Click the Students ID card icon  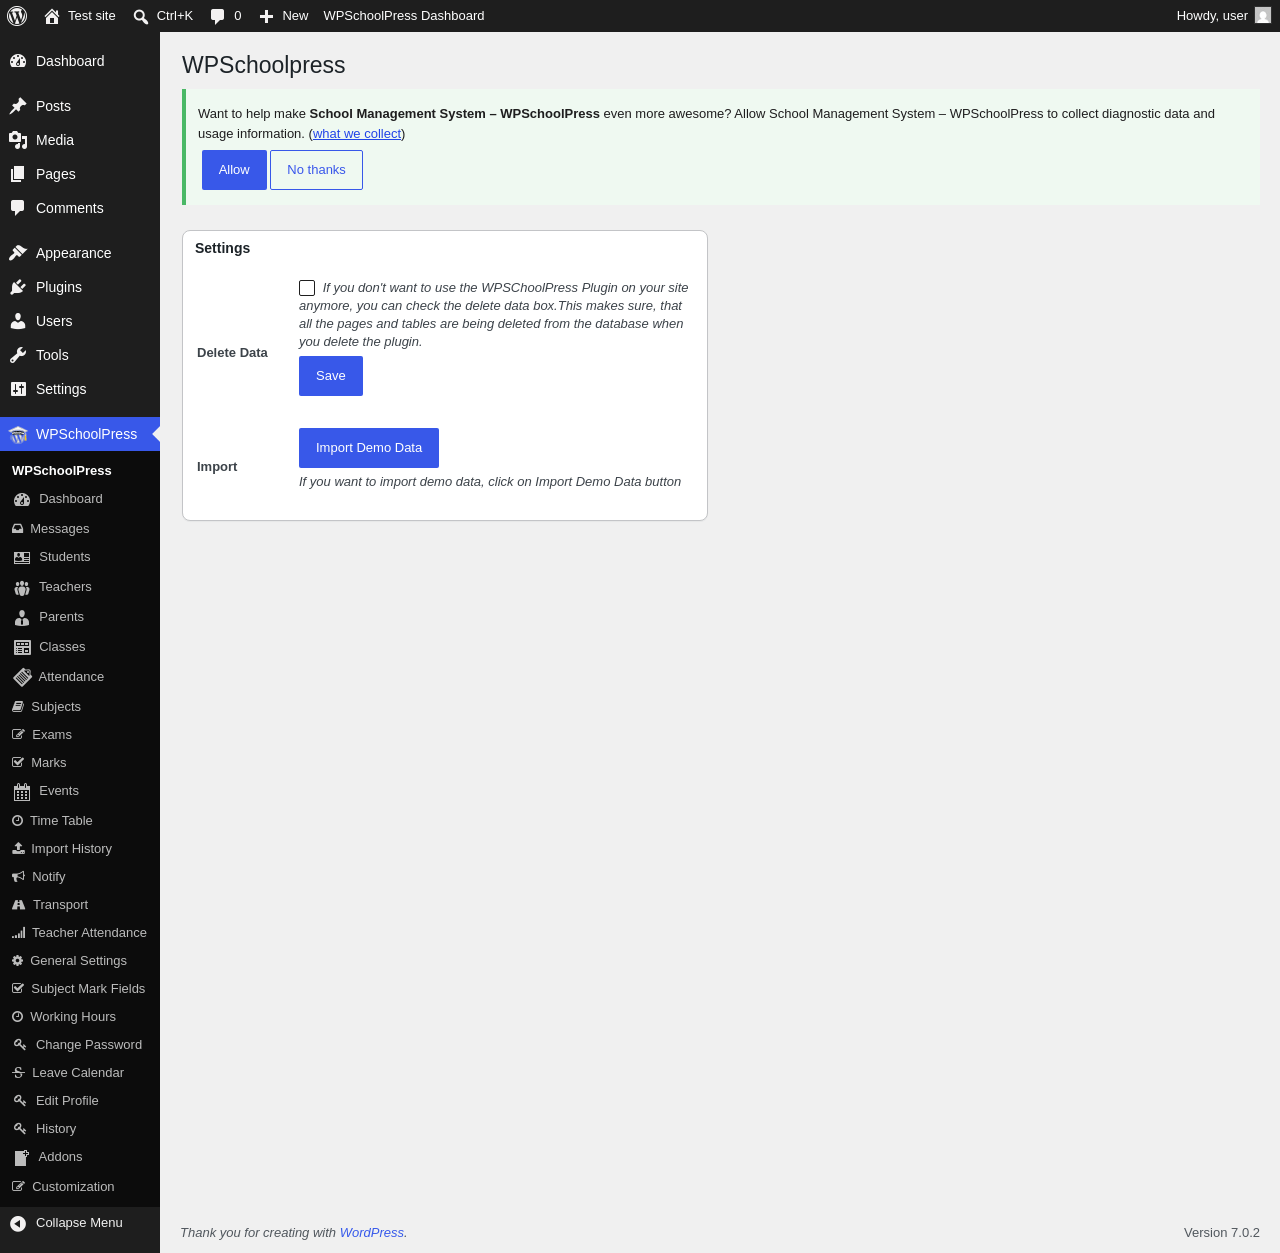tap(22, 557)
